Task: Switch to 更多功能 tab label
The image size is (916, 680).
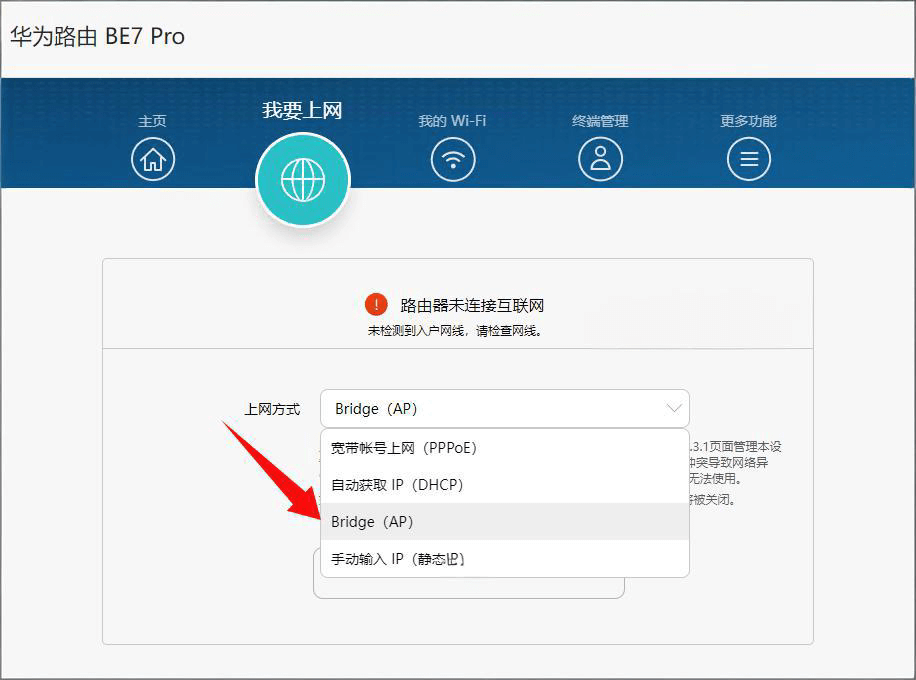Action: [748, 121]
